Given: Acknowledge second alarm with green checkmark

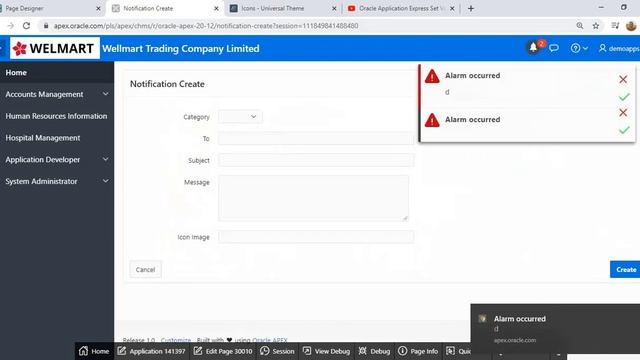Looking at the screenshot, I should tap(624, 130).
